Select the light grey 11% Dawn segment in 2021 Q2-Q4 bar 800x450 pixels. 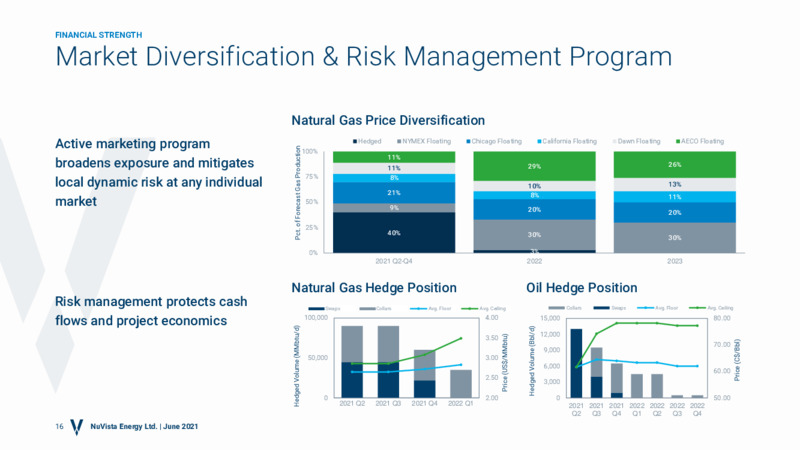click(x=394, y=168)
